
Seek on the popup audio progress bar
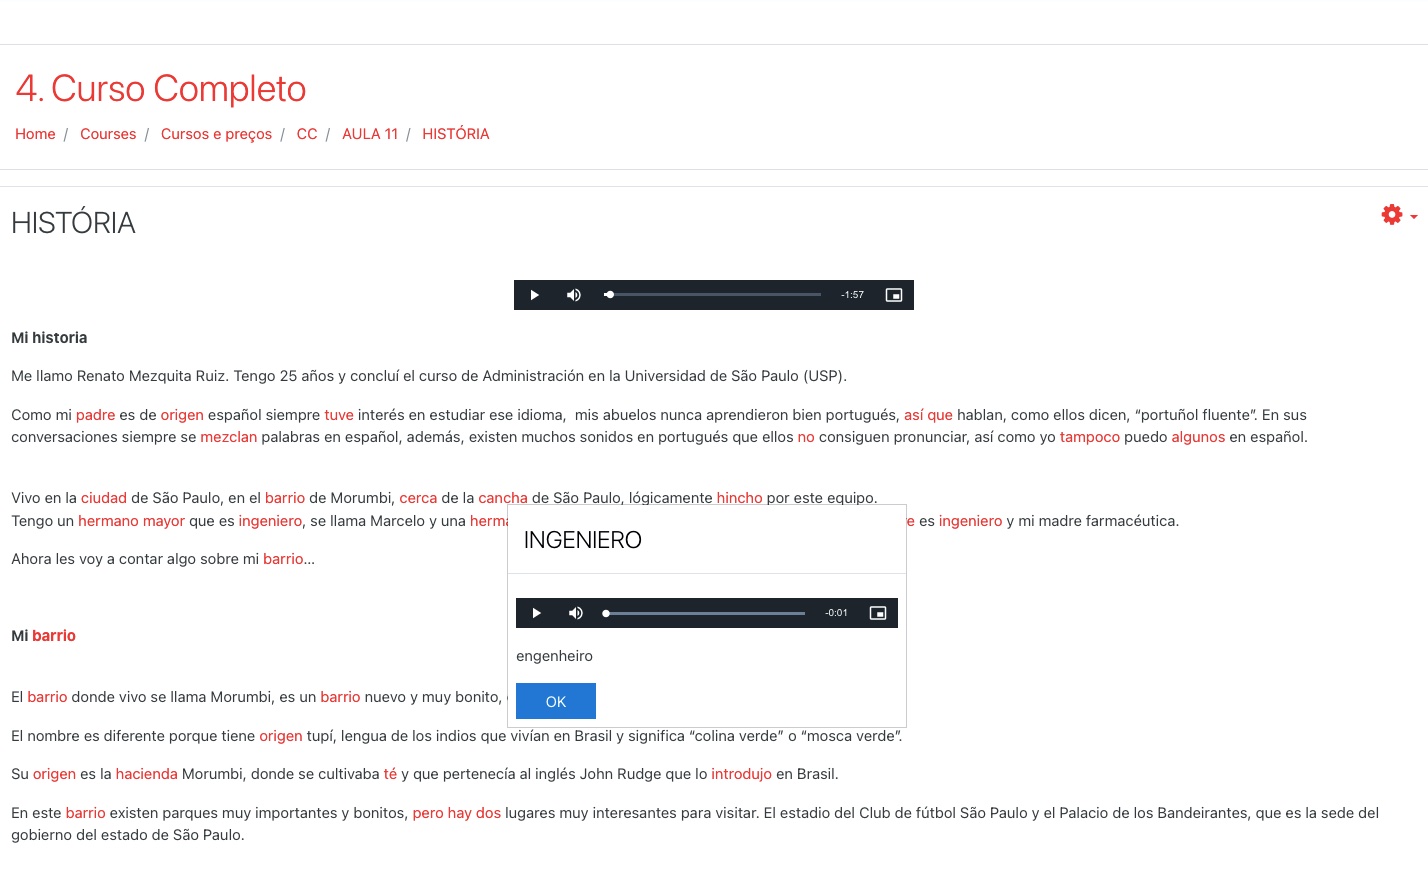click(x=705, y=613)
